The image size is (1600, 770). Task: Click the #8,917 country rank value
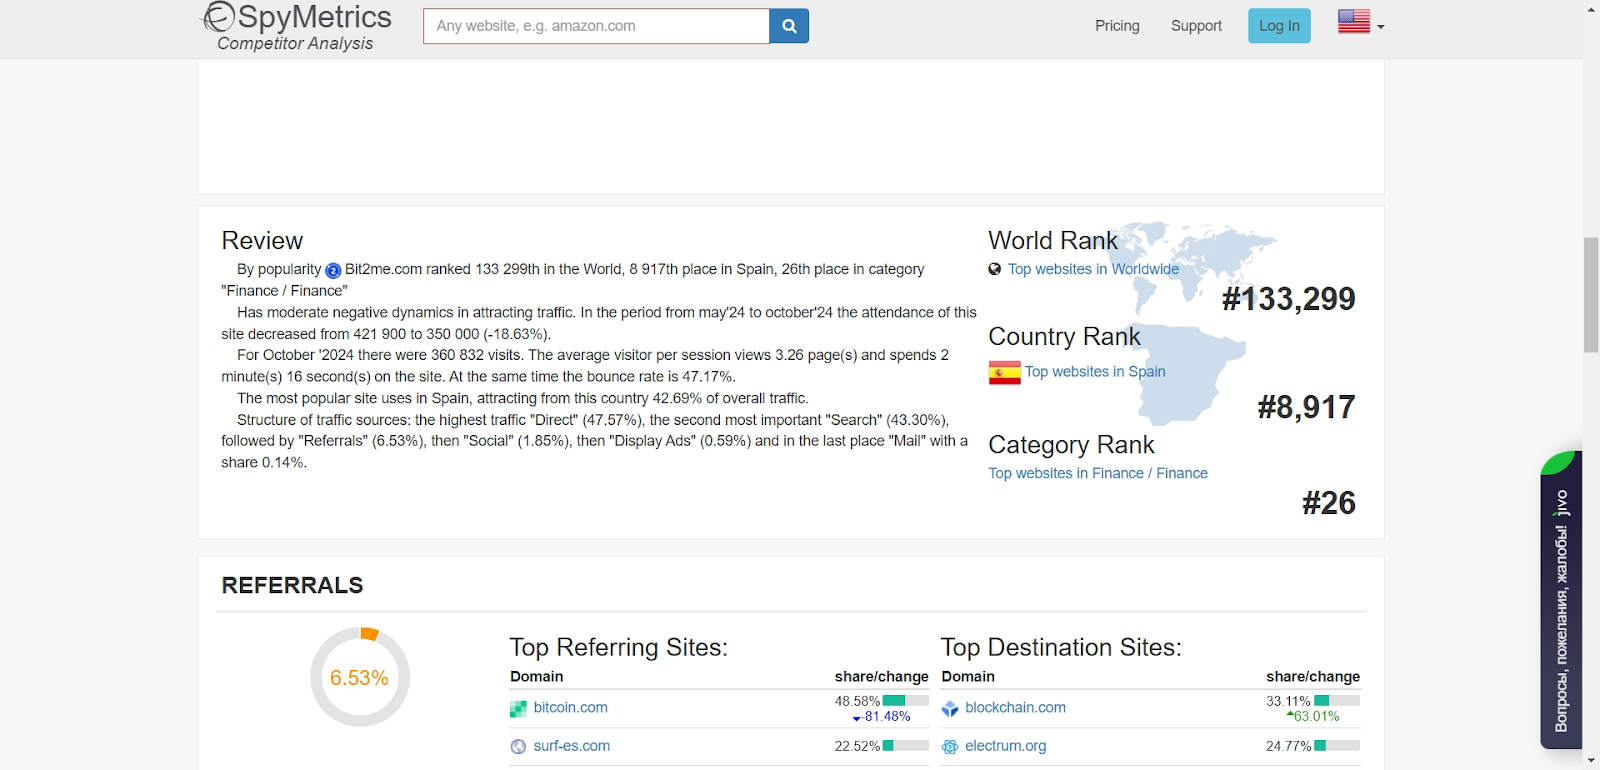tap(1306, 407)
